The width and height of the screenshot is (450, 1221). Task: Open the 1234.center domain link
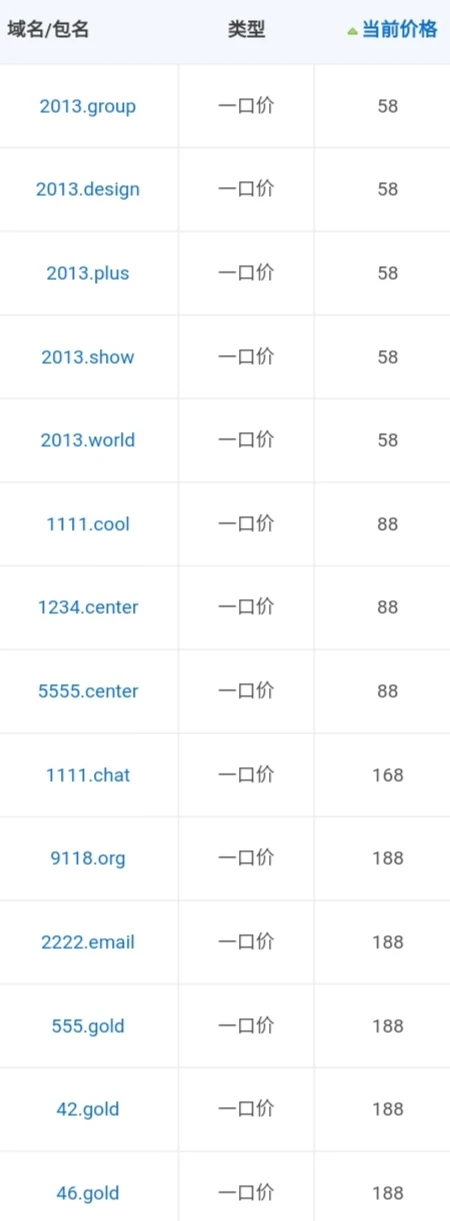coord(88,607)
